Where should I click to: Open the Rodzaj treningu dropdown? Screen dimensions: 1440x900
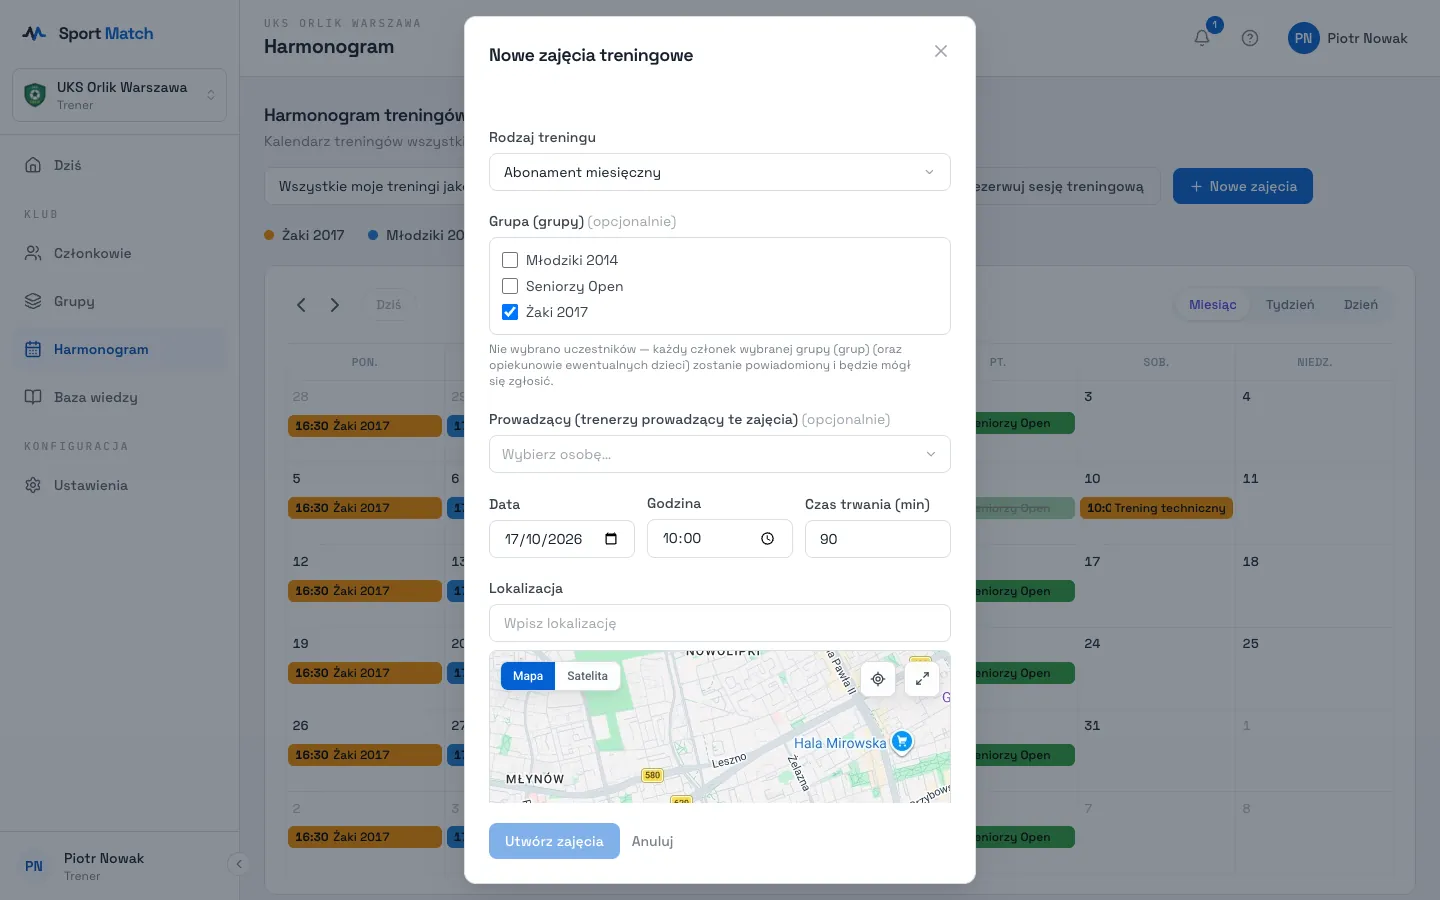coord(719,172)
